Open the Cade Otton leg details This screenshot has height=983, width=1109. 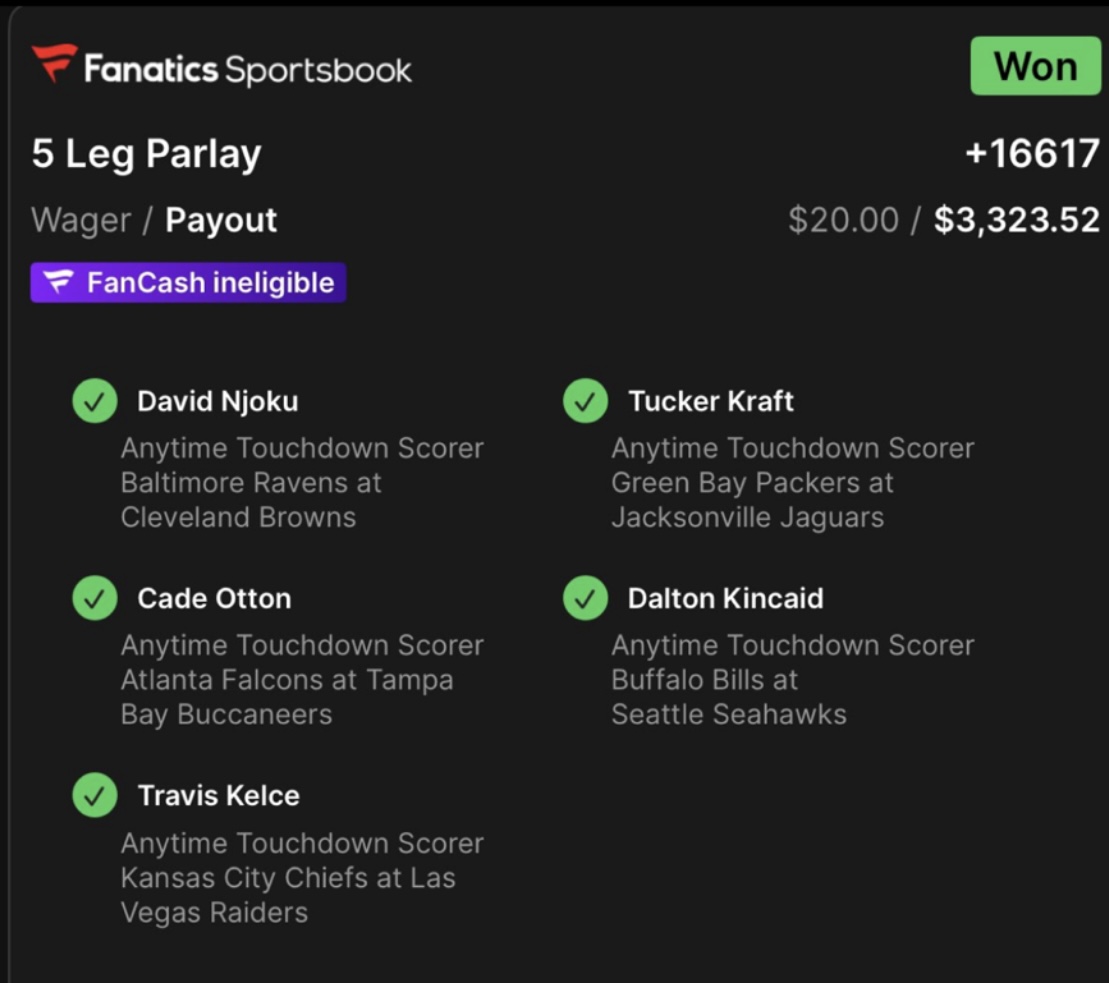(x=214, y=599)
